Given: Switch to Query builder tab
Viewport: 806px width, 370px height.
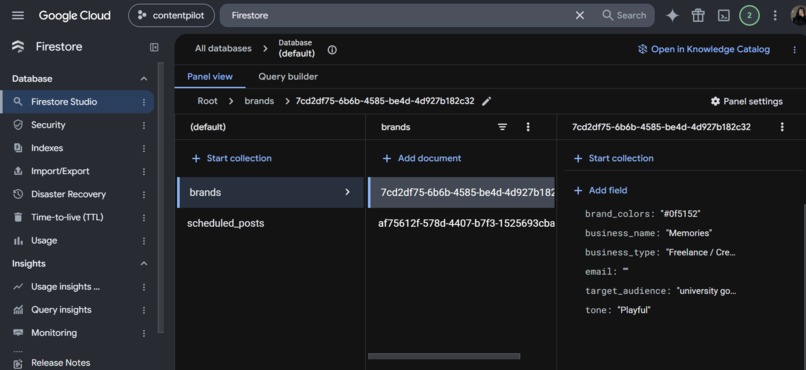Looking at the screenshot, I should 288,77.
